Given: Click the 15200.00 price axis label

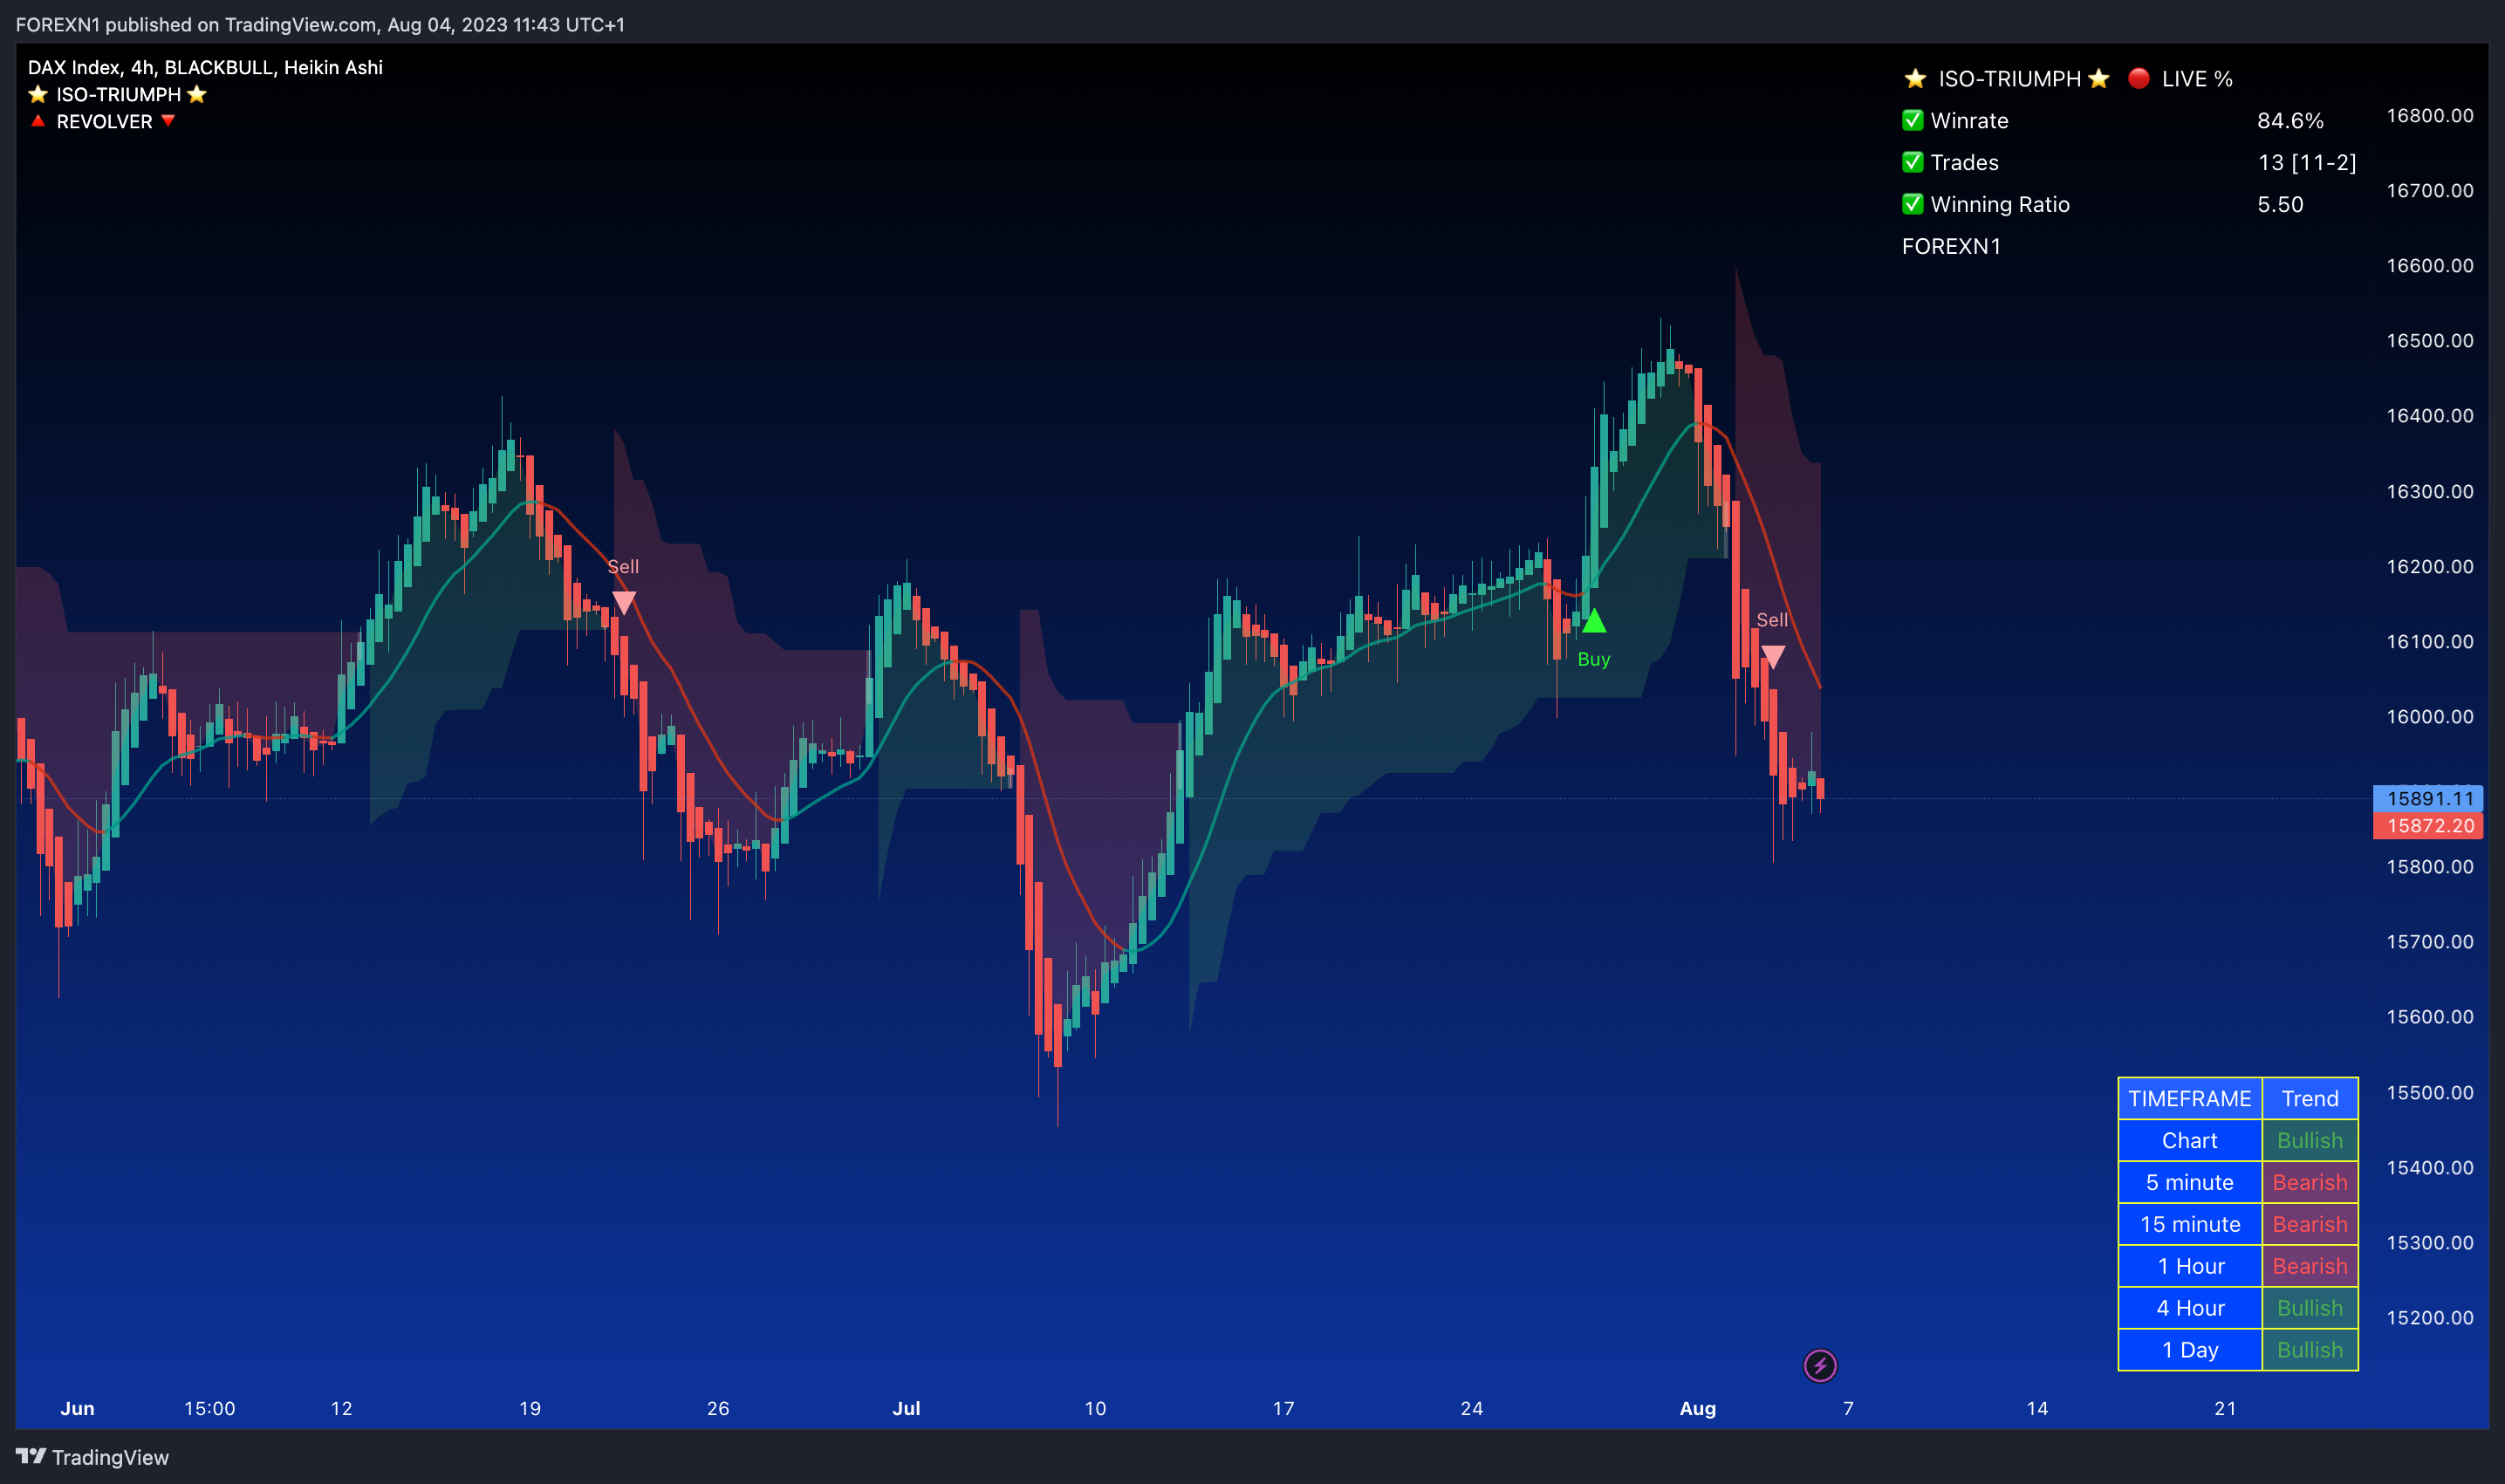Looking at the screenshot, I should 2429,1317.
